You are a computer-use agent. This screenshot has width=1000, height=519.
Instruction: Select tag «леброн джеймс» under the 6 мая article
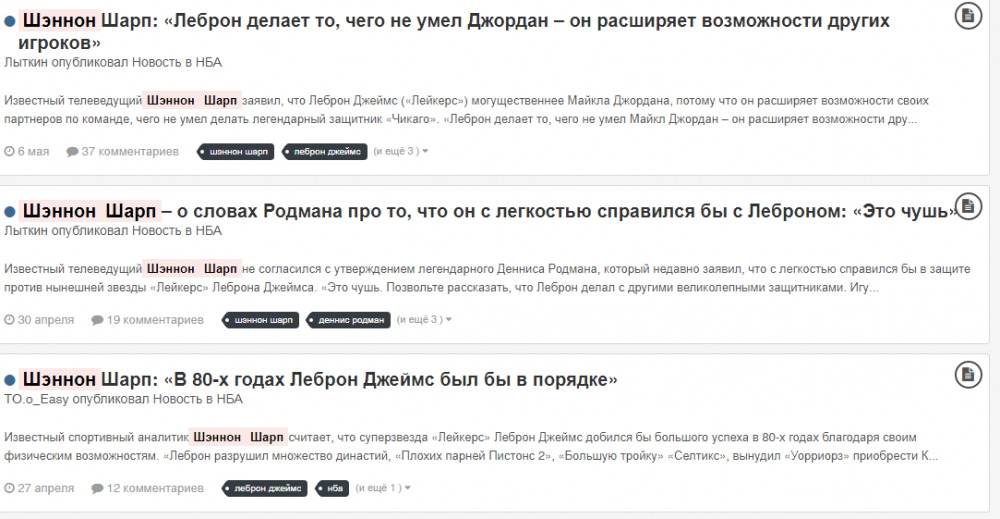pyautogui.click(x=324, y=152)
